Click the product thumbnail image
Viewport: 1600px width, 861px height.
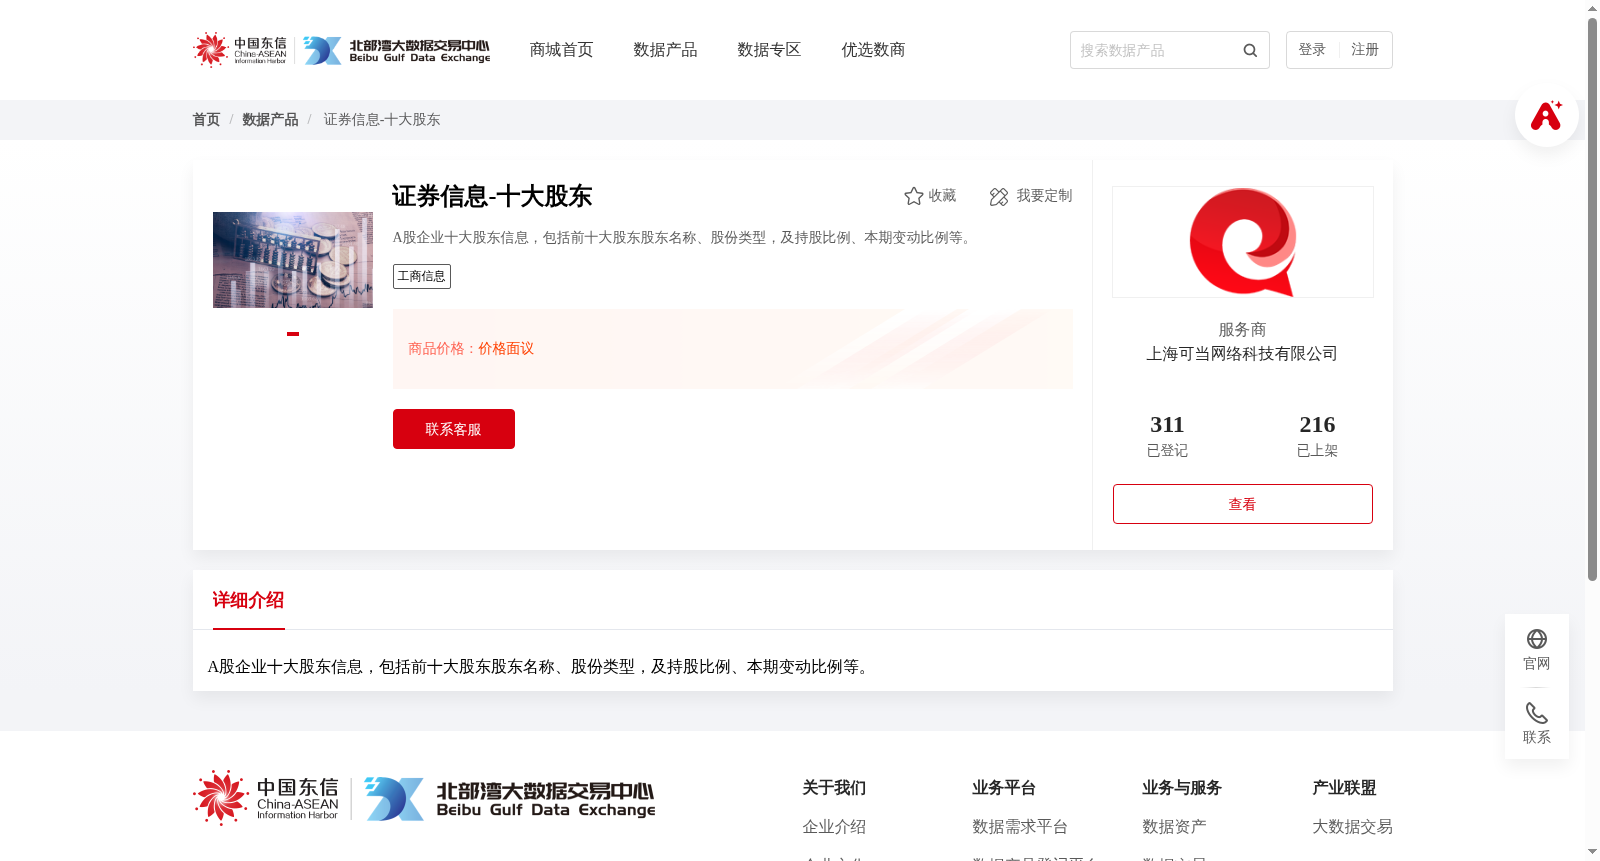tap(293, 260)
